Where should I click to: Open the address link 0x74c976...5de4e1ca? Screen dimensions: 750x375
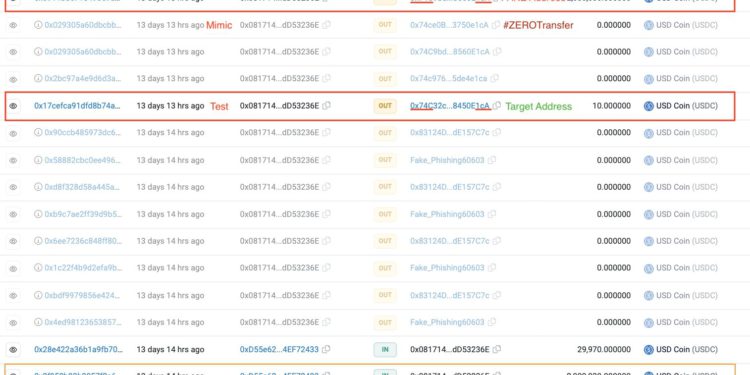tap(449, 78)
